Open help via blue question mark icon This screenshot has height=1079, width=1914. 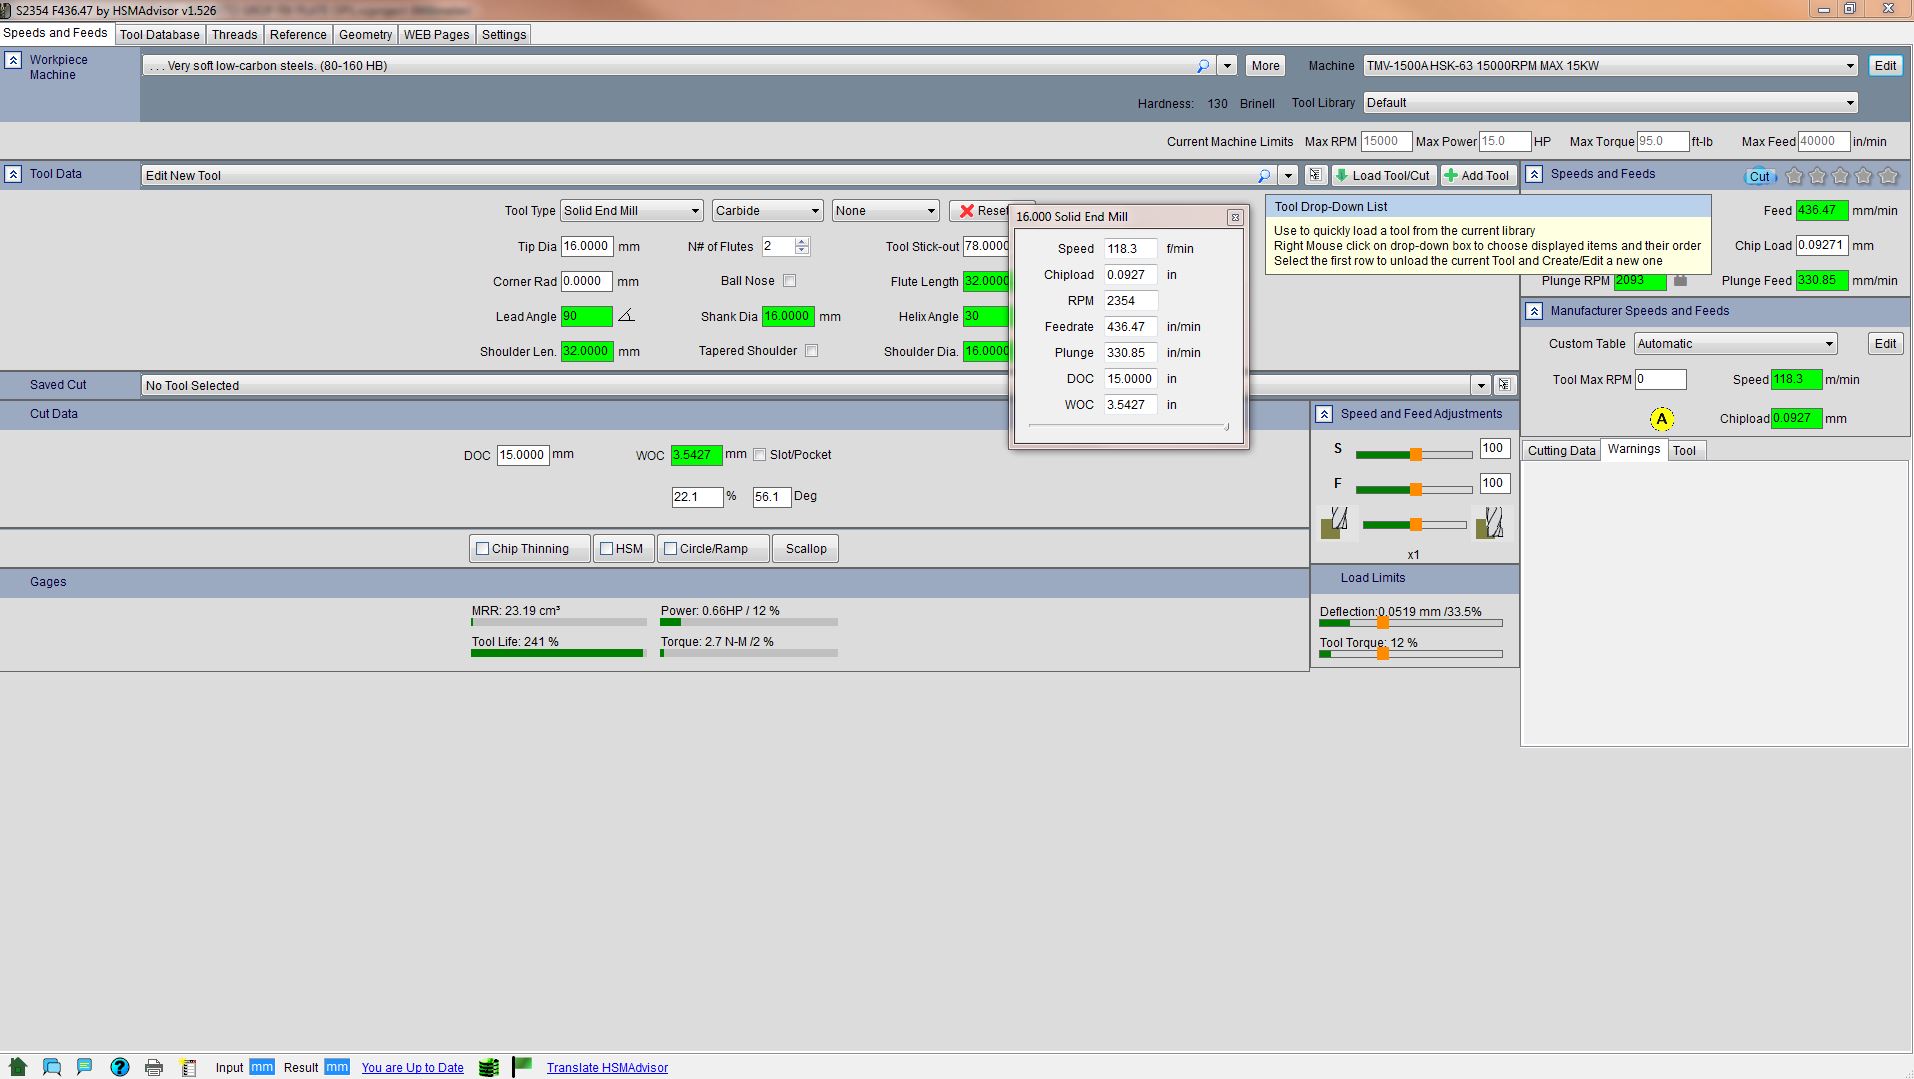[120, 1067]
